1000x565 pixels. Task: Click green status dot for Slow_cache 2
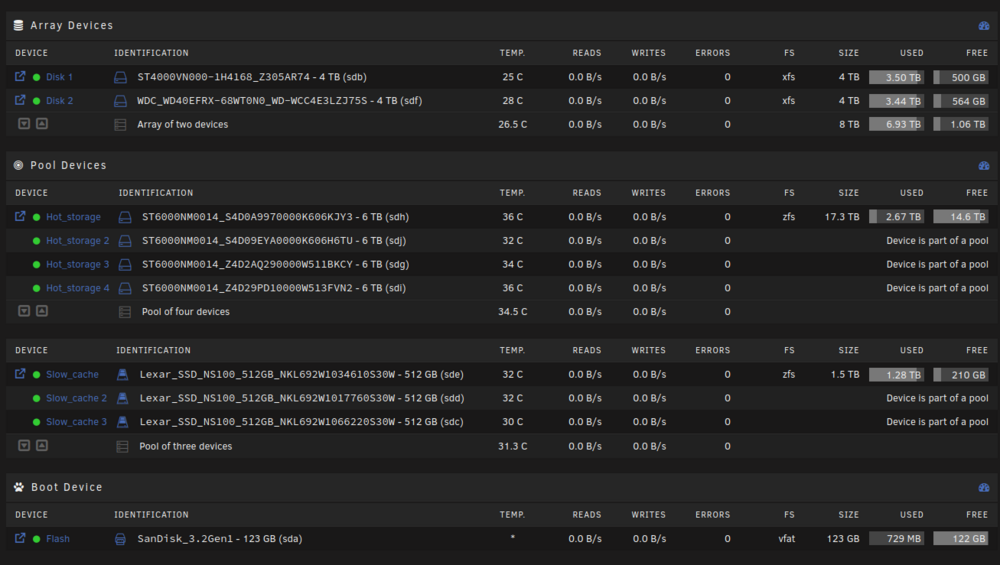point(36,399)
